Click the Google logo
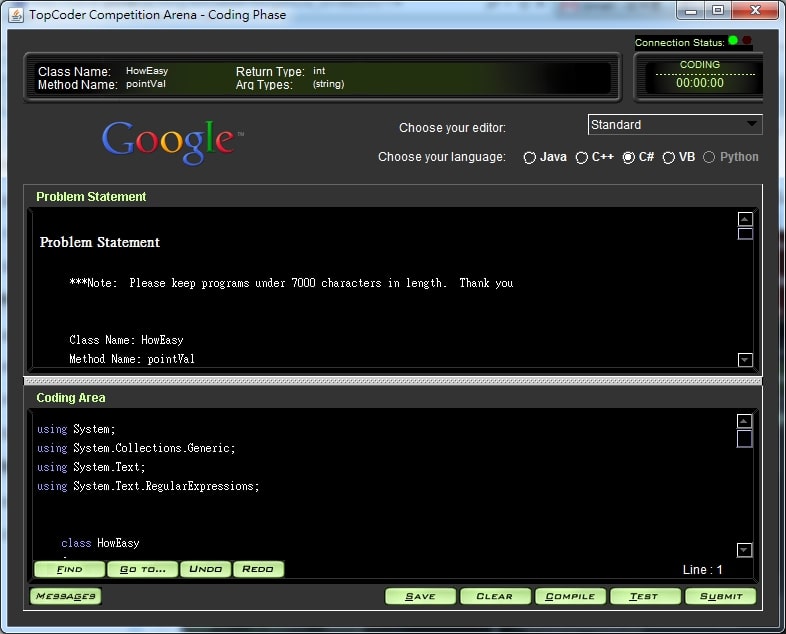Screen dimensions: 786x634 click(172, 142)
